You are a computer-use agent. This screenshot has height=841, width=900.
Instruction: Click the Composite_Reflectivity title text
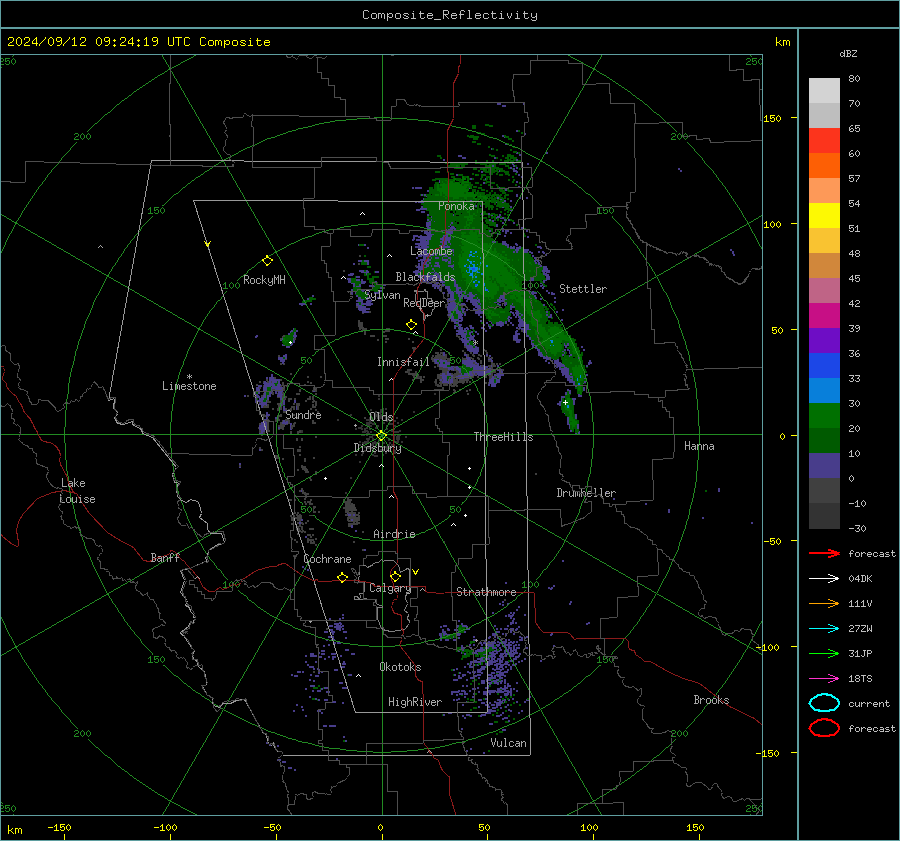coord(449,15)
